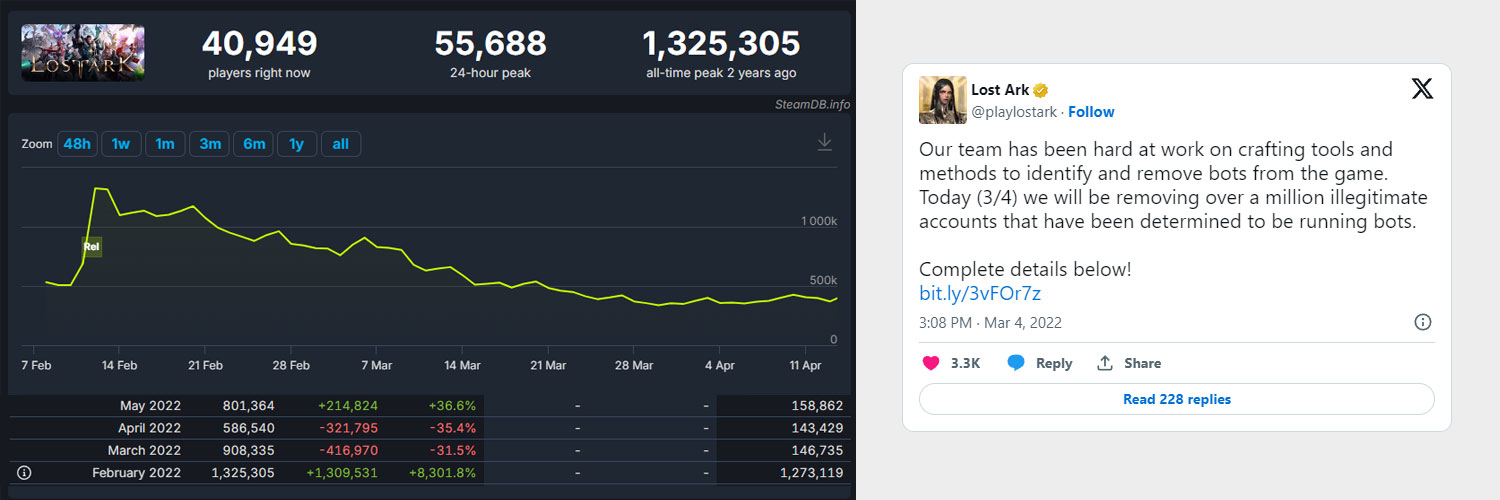Like the tweet with the heart icon
Viewport: 1500px width, 500px height.
pyautogui.click(x=931, y=363)
